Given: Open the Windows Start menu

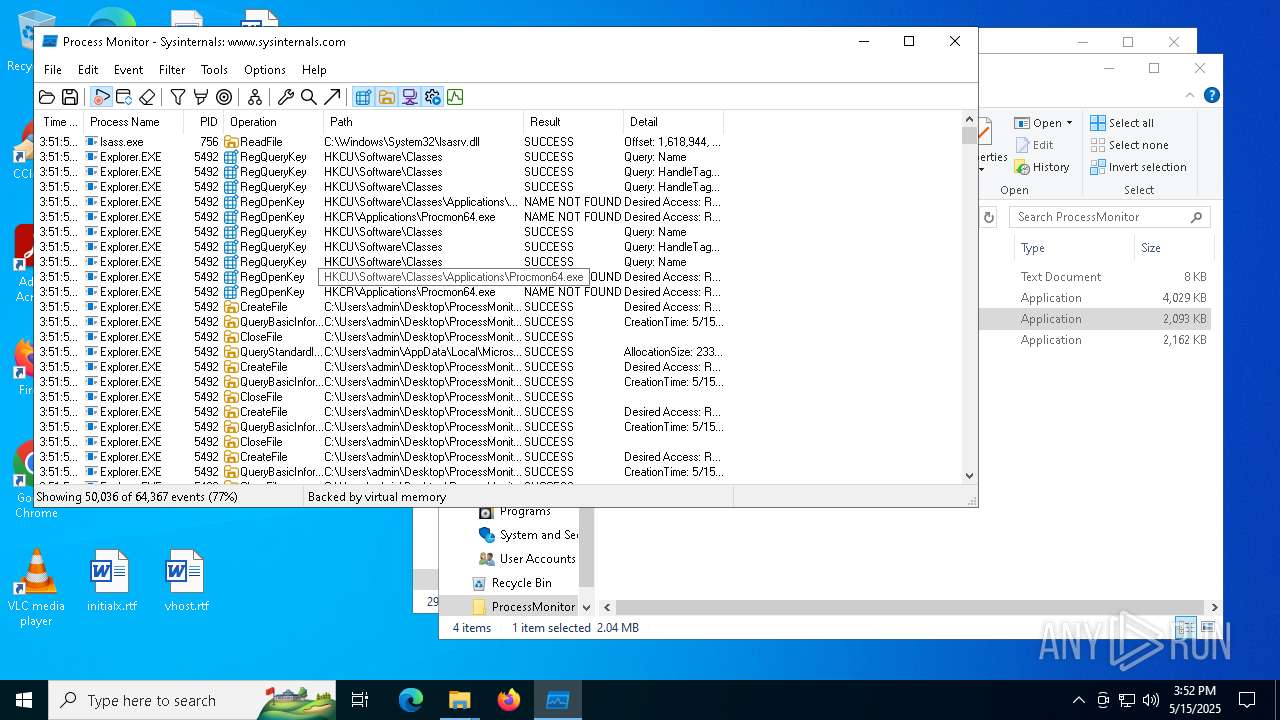Looking at the screenshot, I should point(24,700).
